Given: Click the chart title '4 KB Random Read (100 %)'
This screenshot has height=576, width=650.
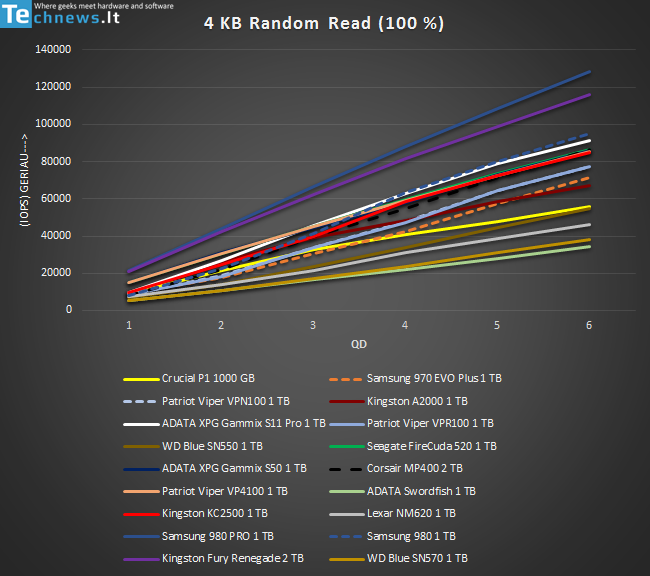Looking at the screenshot, I should pos(324,23).
